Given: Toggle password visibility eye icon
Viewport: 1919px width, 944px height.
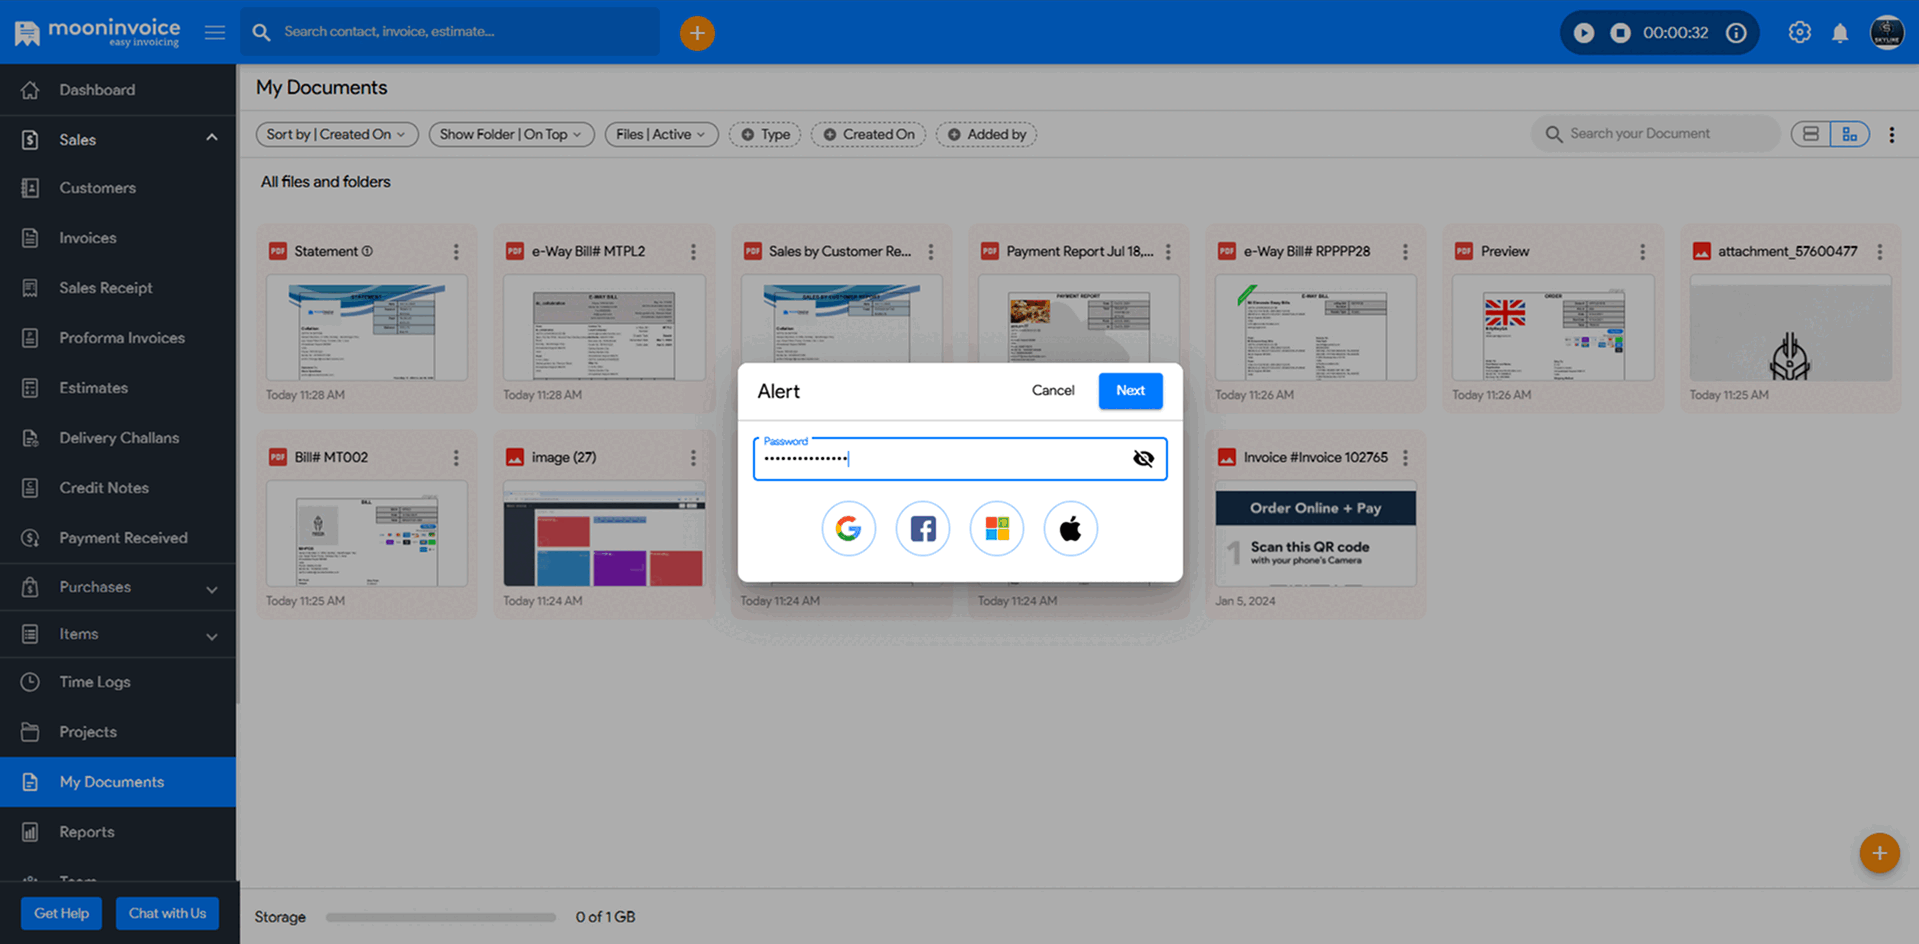Looking at the screenshot, I should pos(1143,458).
